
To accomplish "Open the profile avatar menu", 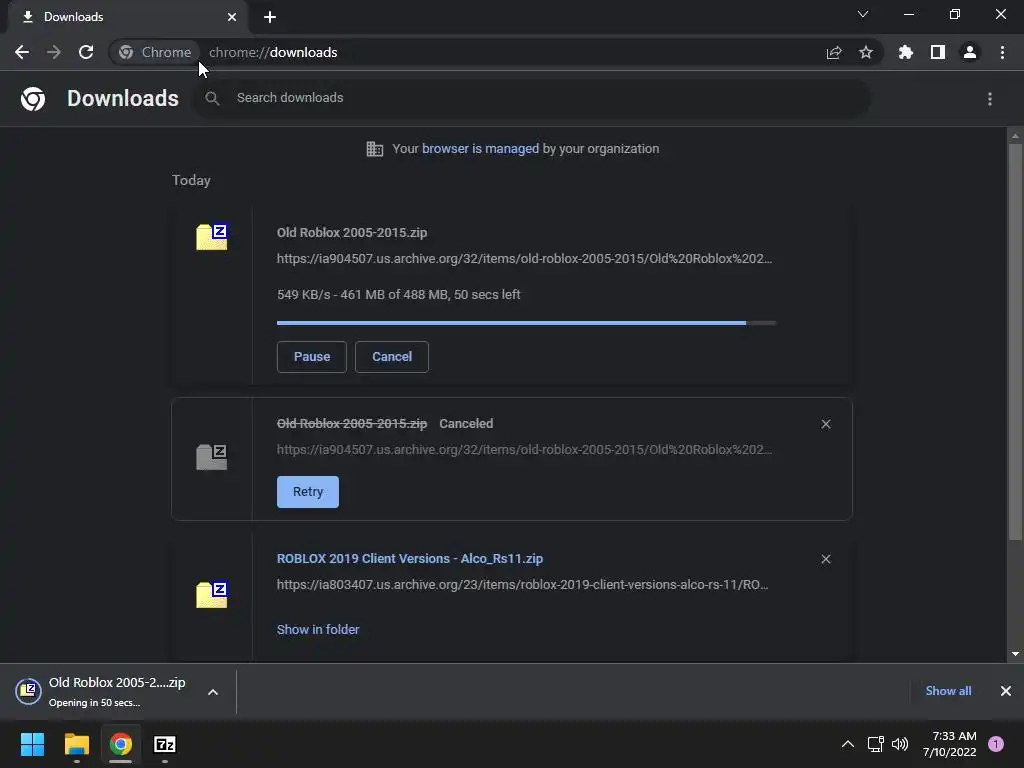I will 970,52.
